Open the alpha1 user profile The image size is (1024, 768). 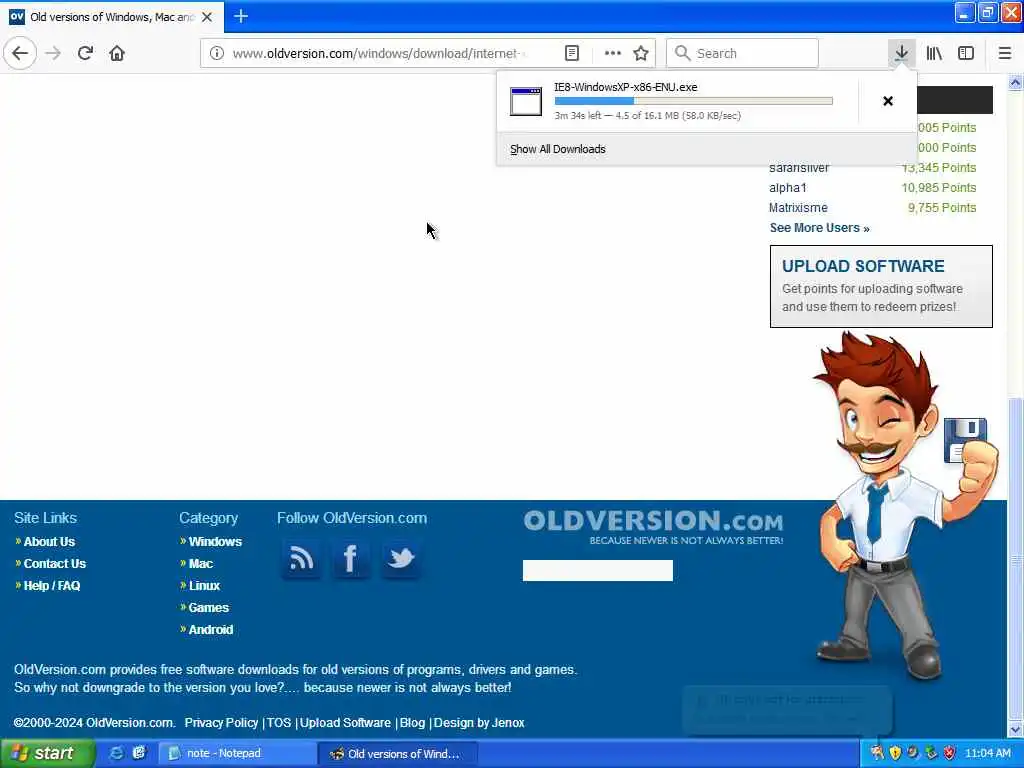coord(788,187)
